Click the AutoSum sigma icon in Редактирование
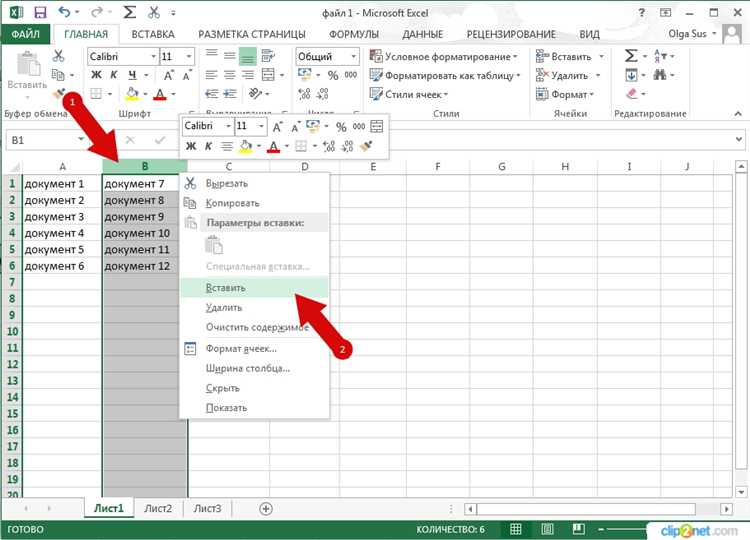This screenshot has height=540, width=750. [631, 56]
